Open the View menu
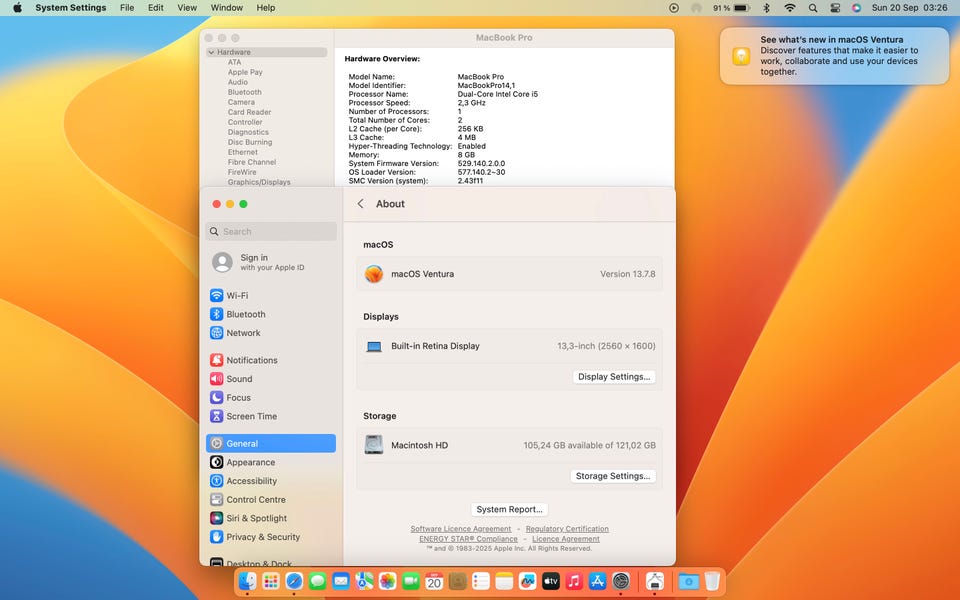This screenshot has width=960, height=600. [187, 8]
